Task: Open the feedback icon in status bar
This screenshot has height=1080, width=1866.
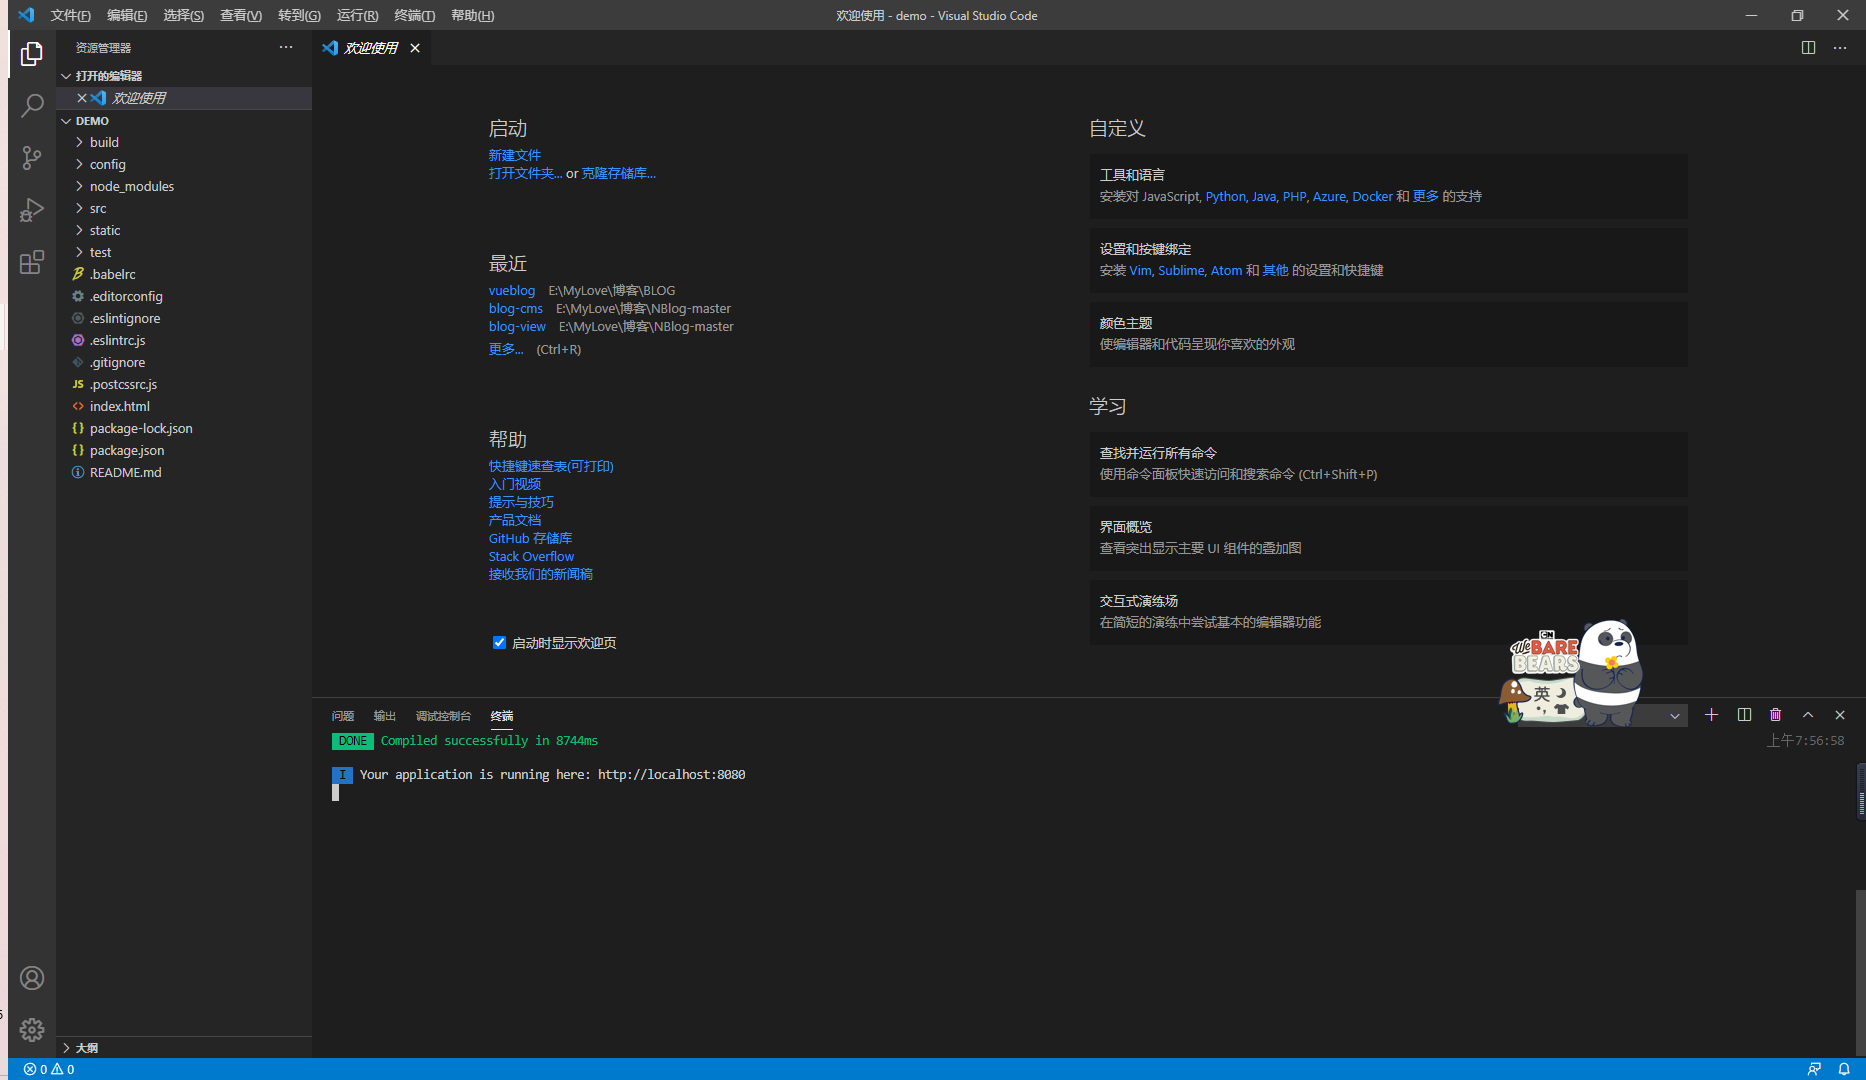Action: [x=1814, y=1069]
